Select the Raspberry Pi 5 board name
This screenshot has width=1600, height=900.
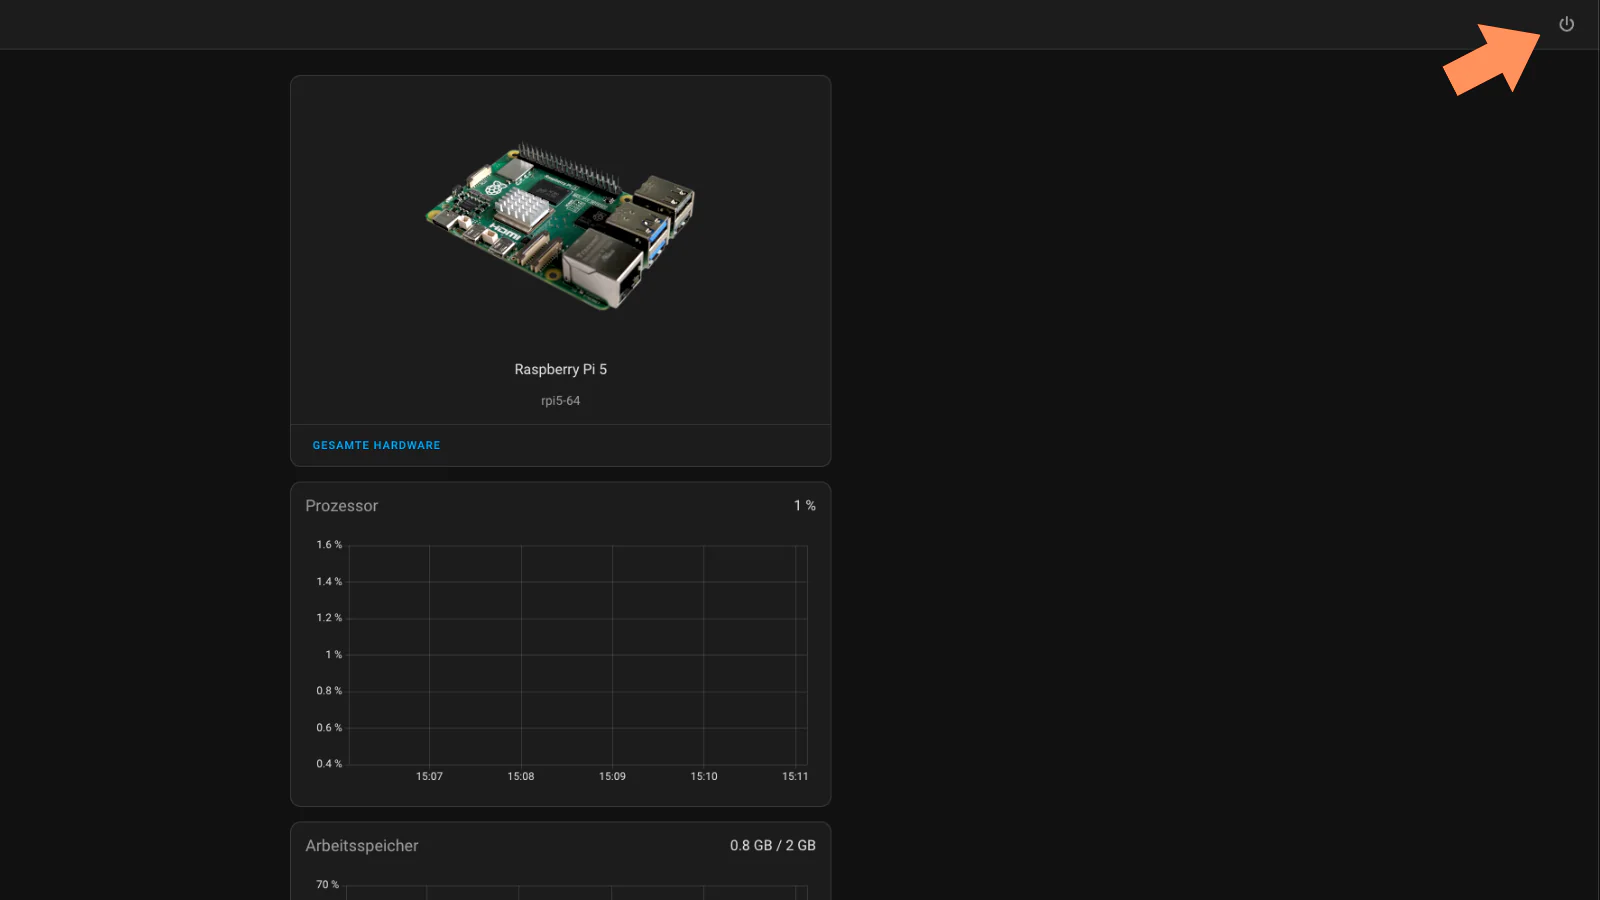560,369
